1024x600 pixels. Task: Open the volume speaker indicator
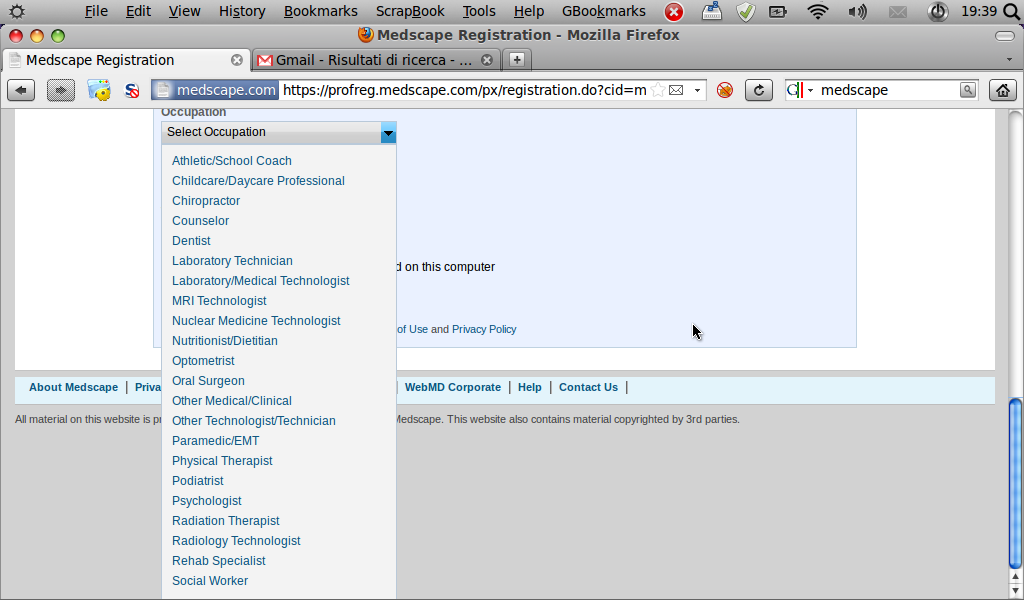(857, 12)
